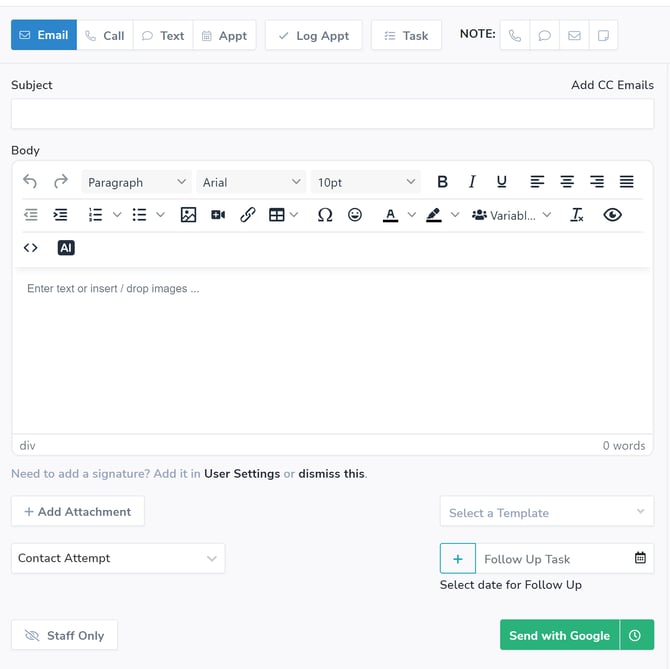670x669 pixels.
Task: Click the insert image icon
Action: 188,215
